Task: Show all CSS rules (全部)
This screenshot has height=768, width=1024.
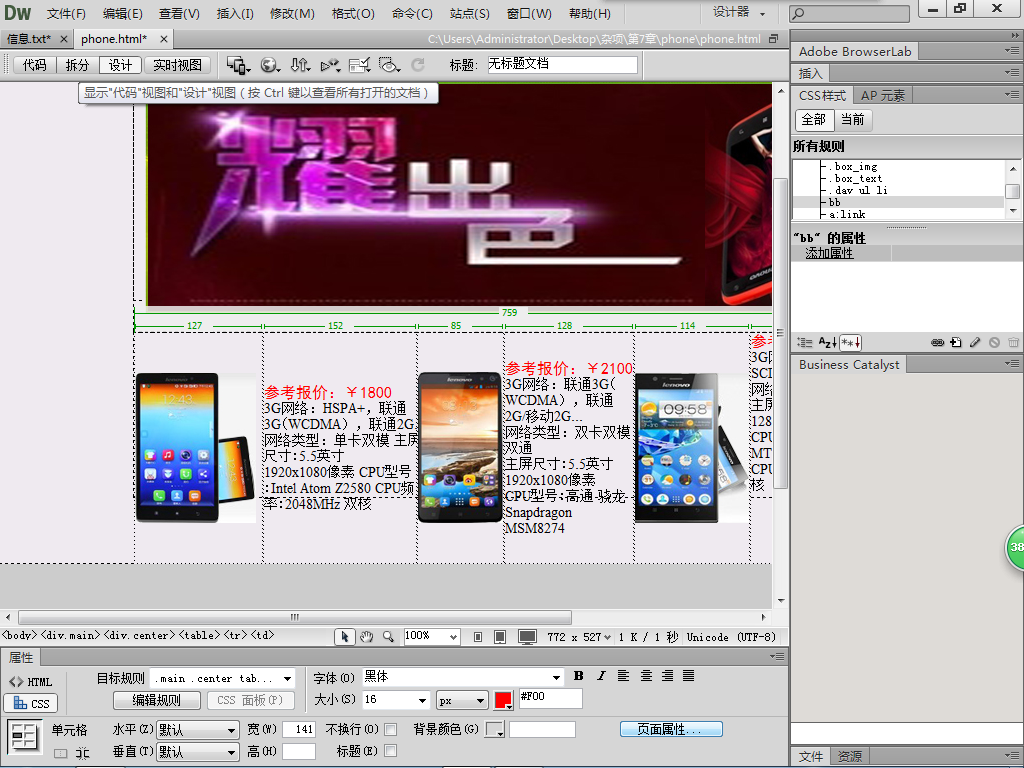Action: (x=814, y=120)
